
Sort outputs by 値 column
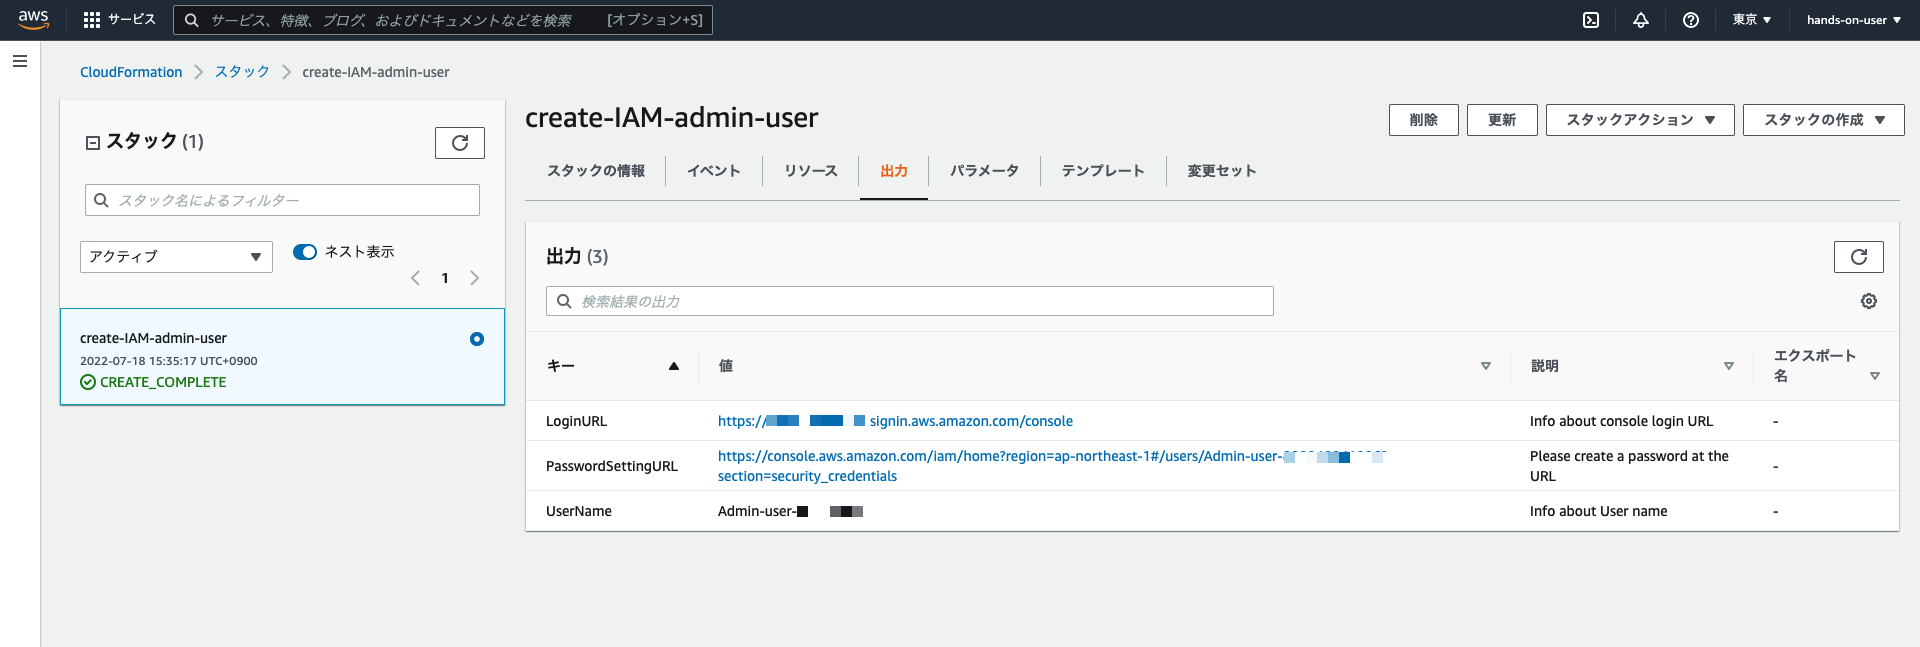(x=1486, y=366)
